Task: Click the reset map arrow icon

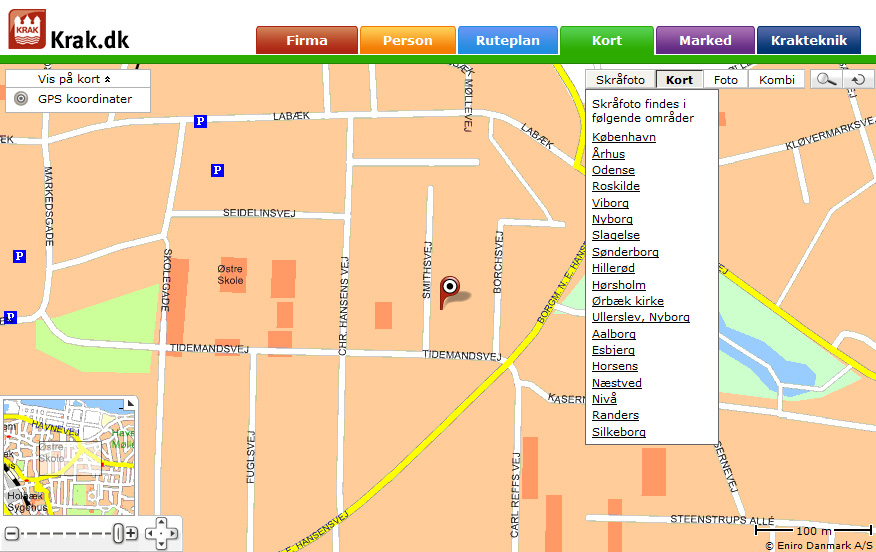Action: point(858,79)
